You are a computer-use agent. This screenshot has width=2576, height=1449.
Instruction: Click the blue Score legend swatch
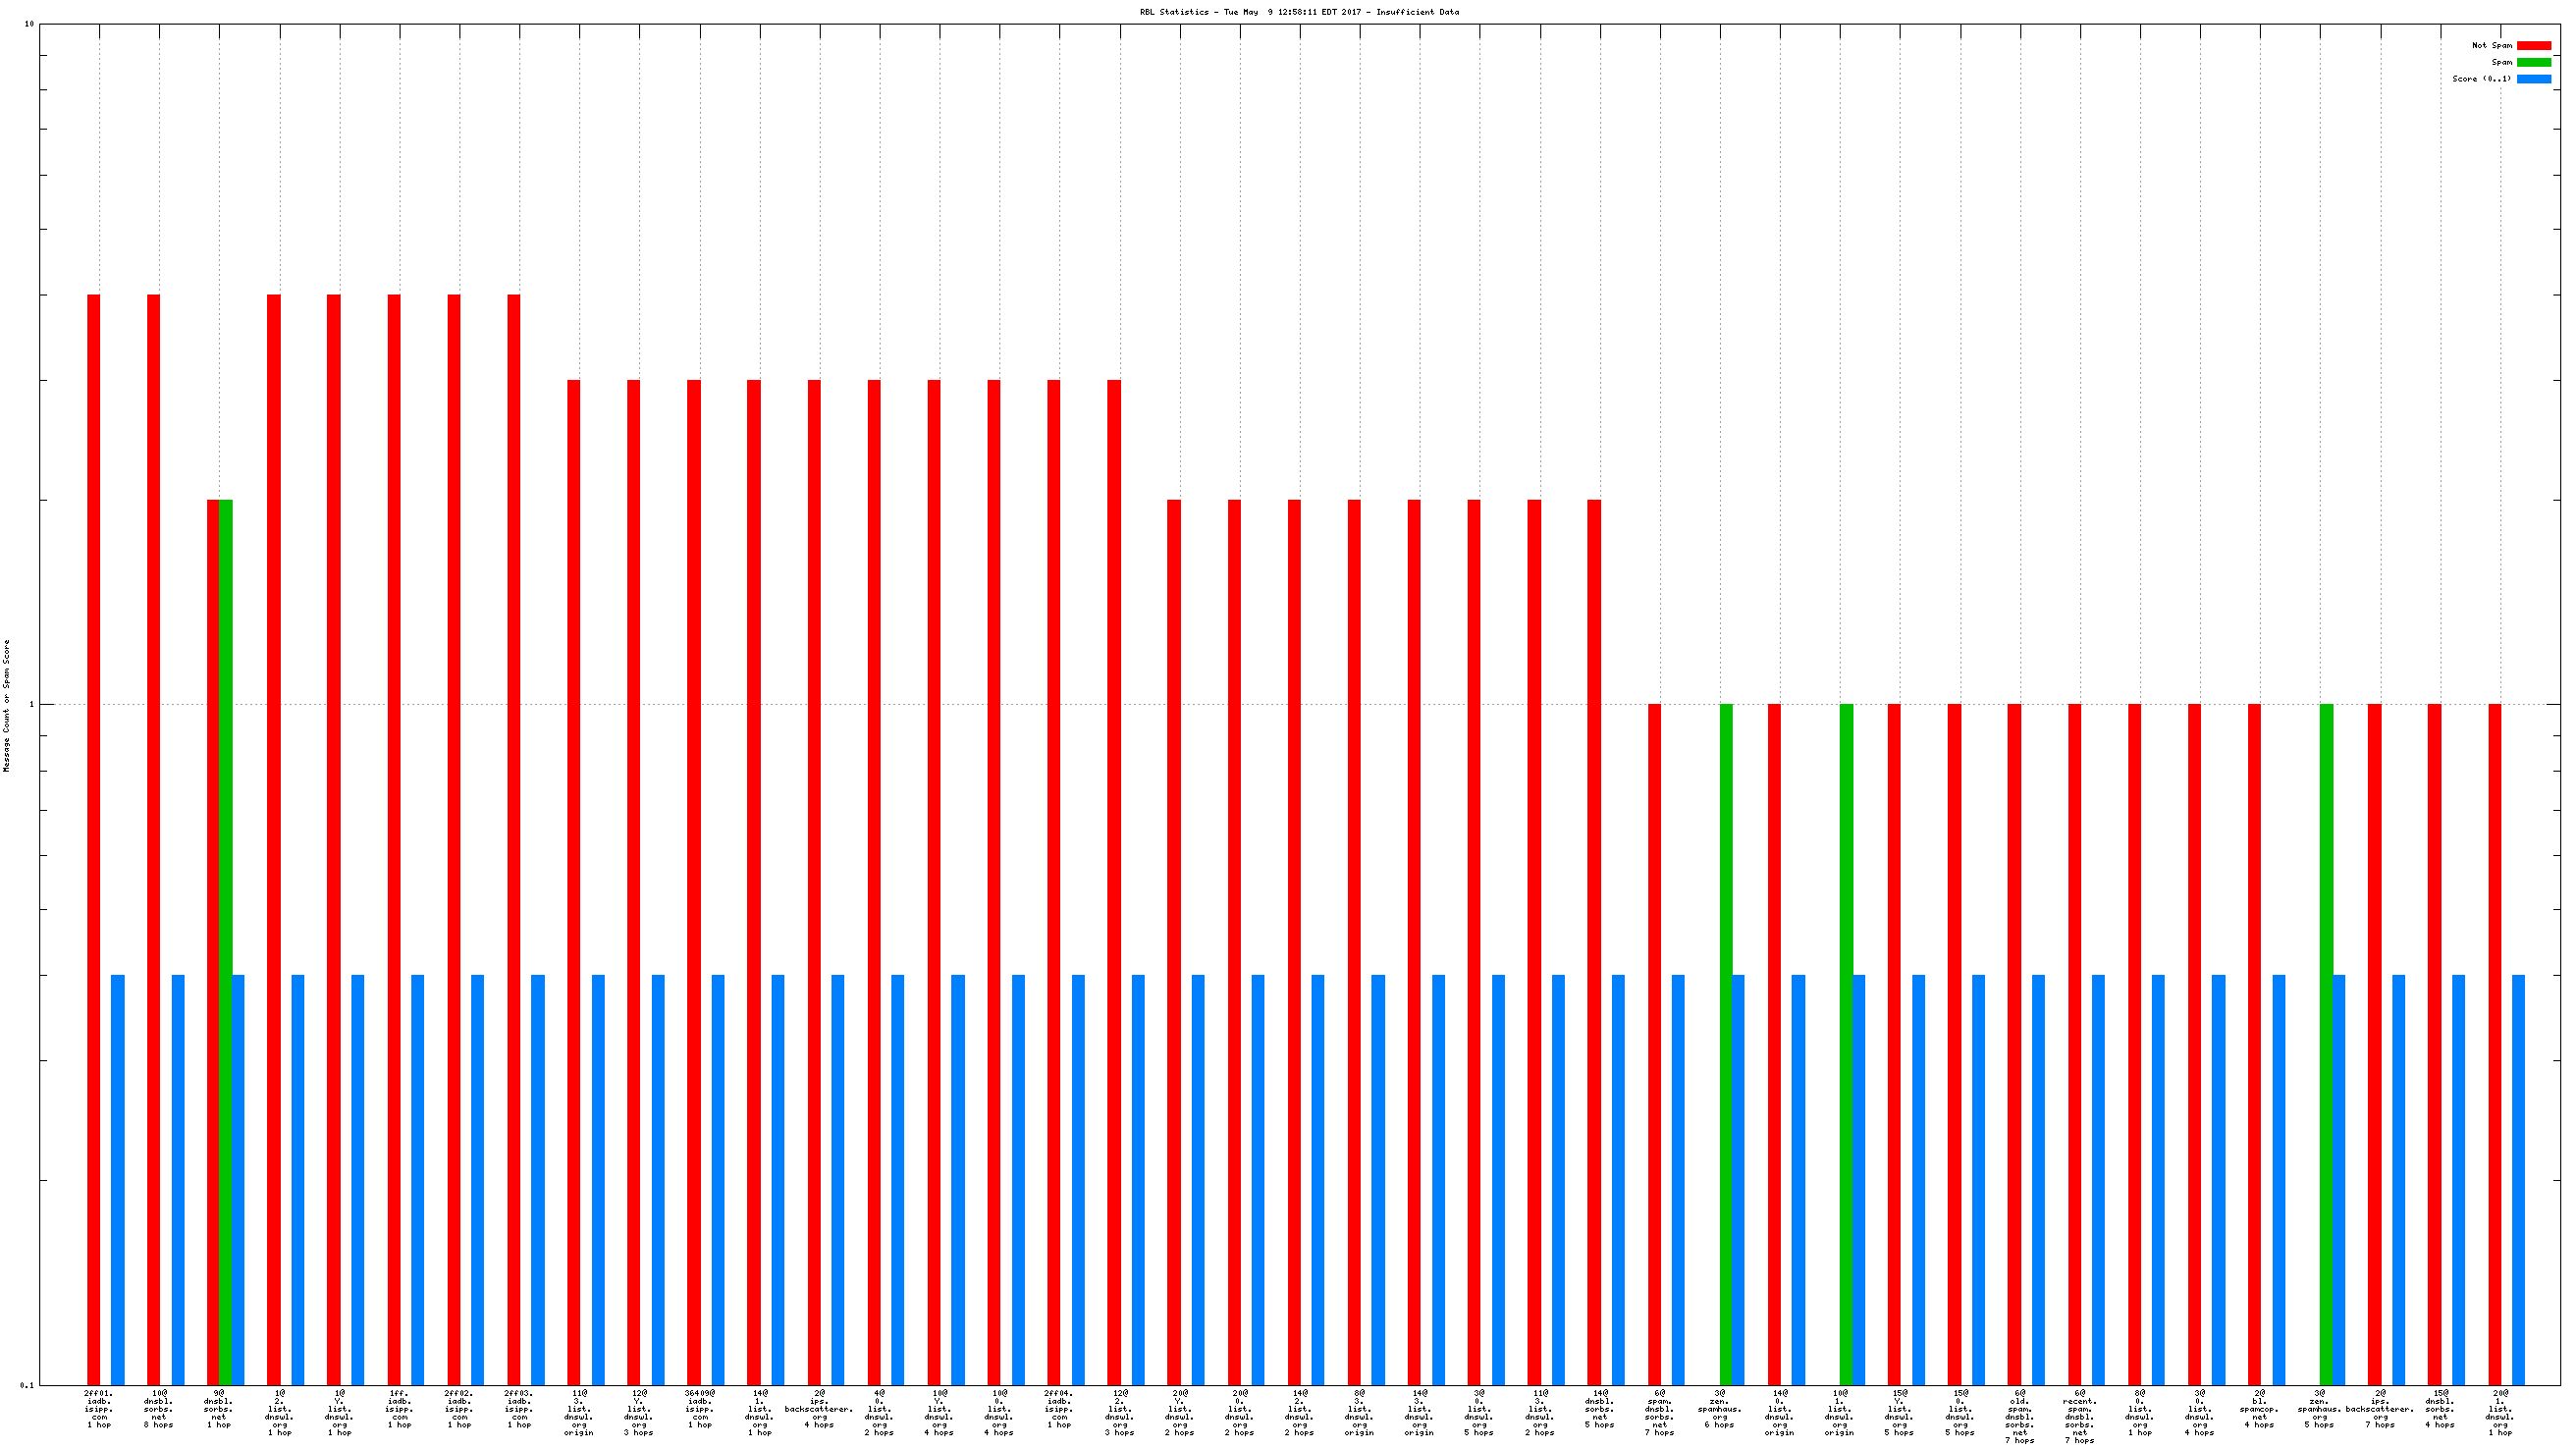pos(2533,79)
